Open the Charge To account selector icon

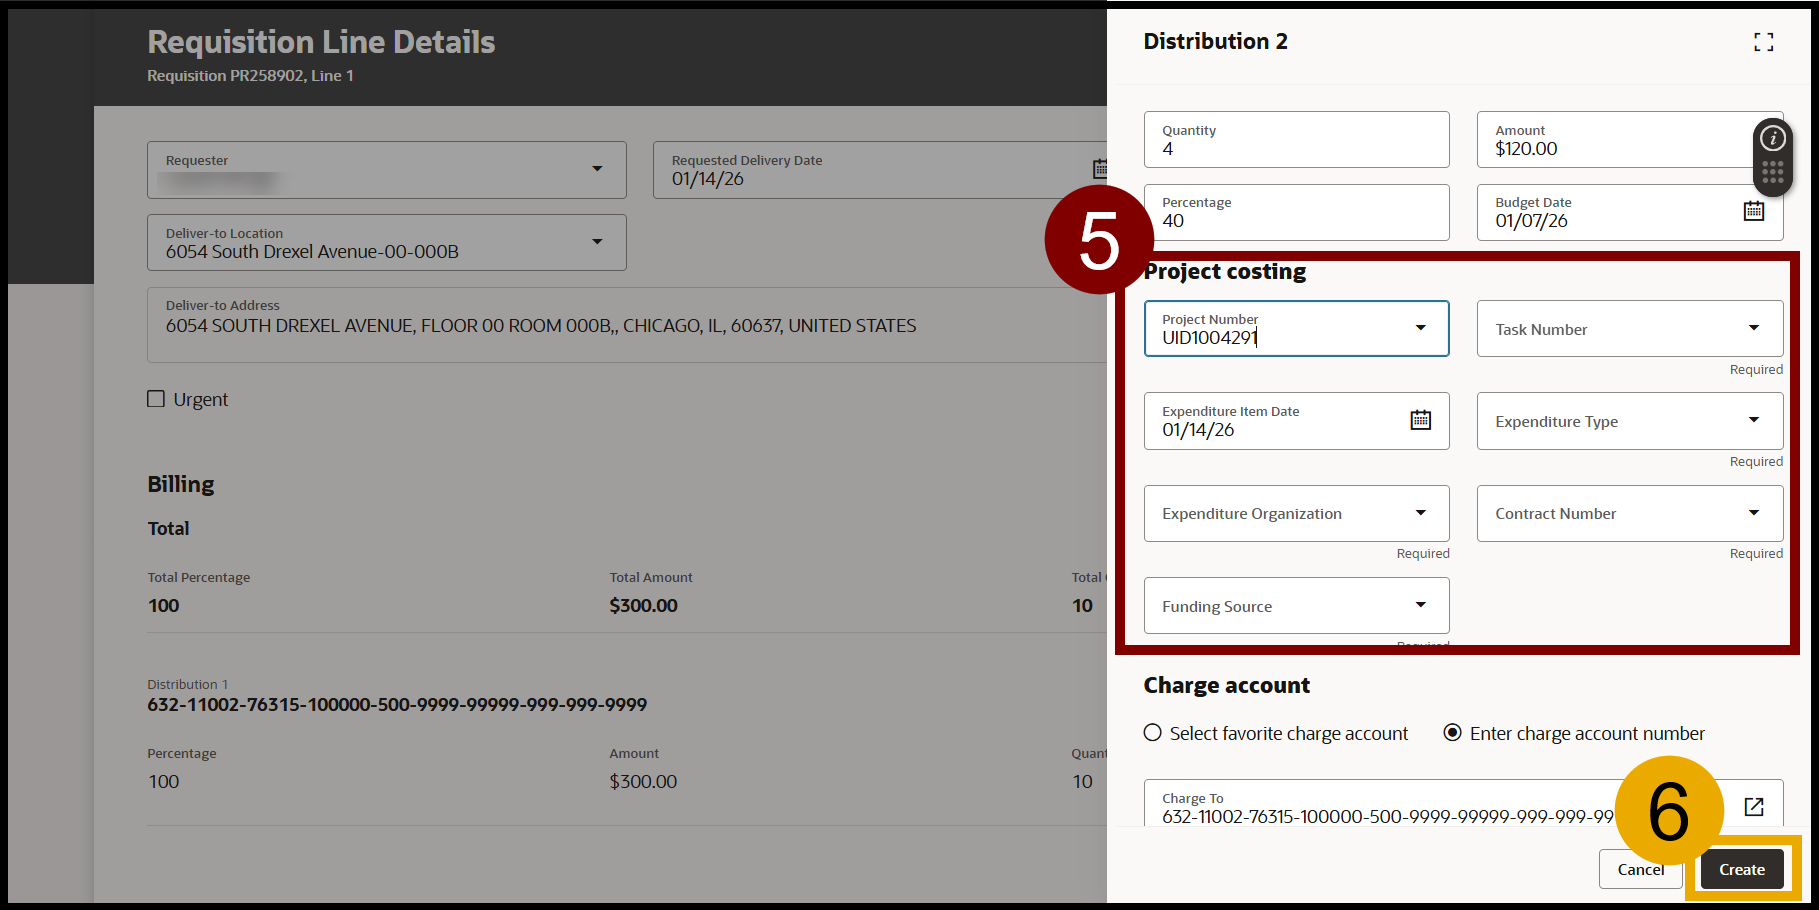point(1753,807)
